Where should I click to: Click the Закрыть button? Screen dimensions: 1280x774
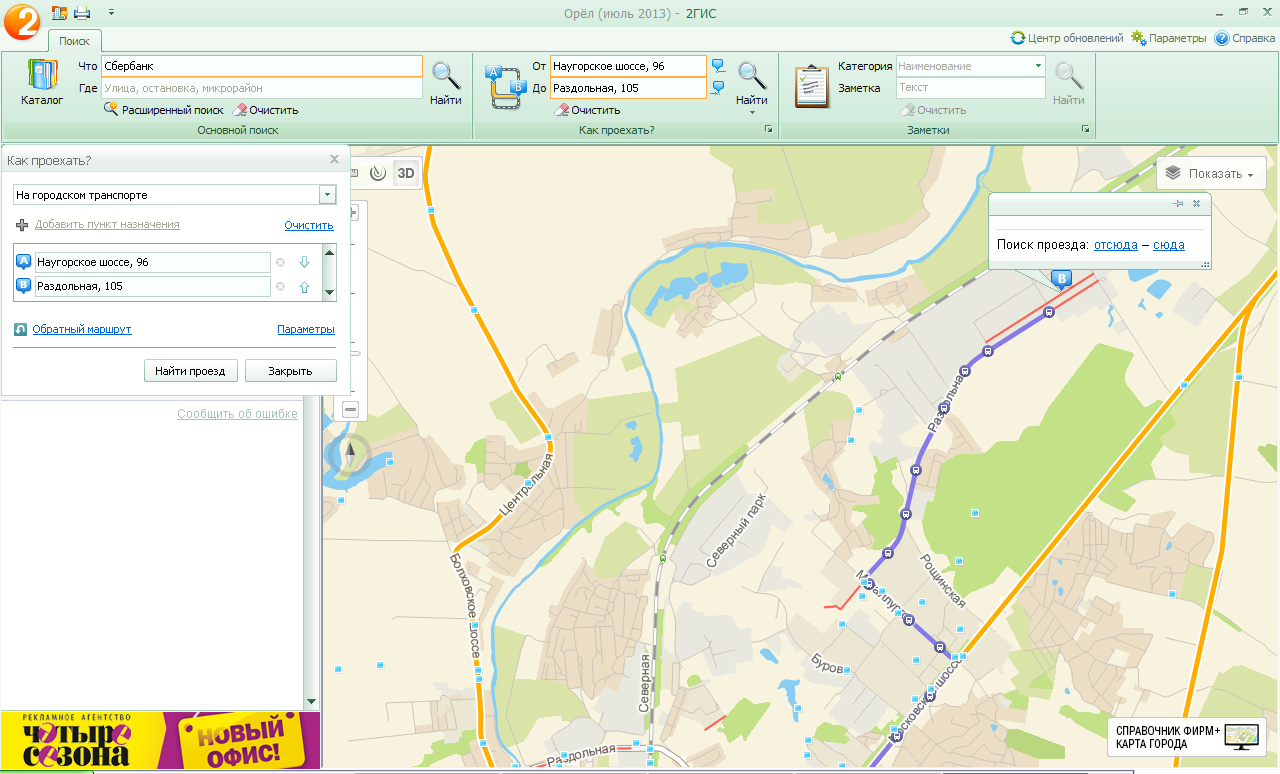pos(291,371)
